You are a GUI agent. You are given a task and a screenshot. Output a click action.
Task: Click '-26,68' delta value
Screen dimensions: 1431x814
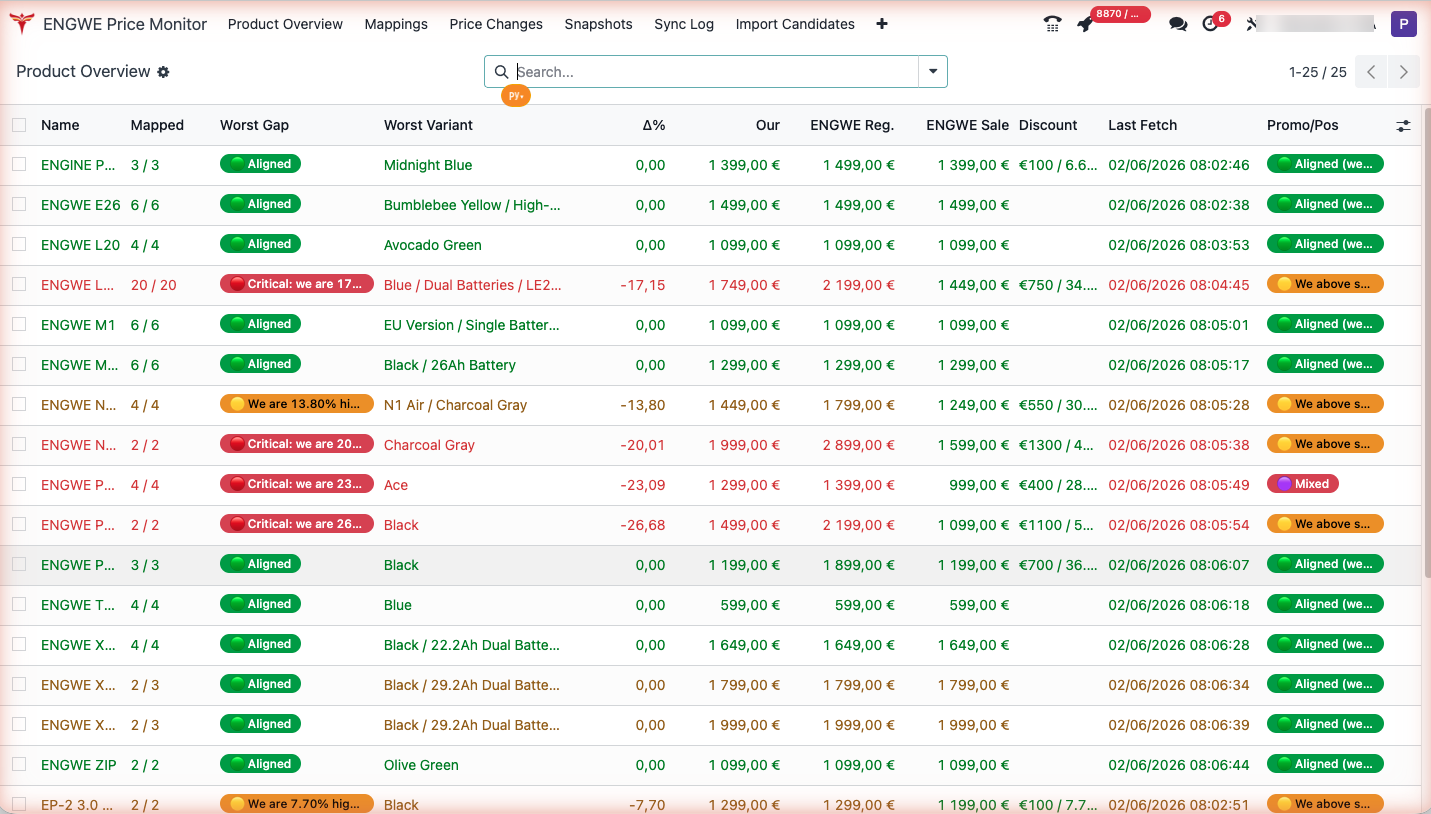pyautogui.click(x=643, y=525)
